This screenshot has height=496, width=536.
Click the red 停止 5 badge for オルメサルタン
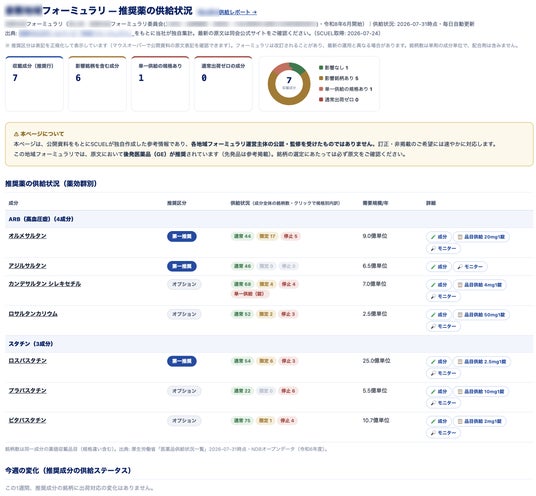[x=291, y=236]
